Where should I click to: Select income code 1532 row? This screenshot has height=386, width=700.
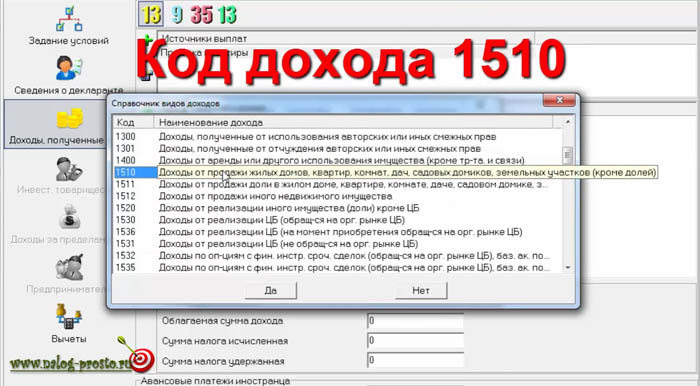pos(338,256)
